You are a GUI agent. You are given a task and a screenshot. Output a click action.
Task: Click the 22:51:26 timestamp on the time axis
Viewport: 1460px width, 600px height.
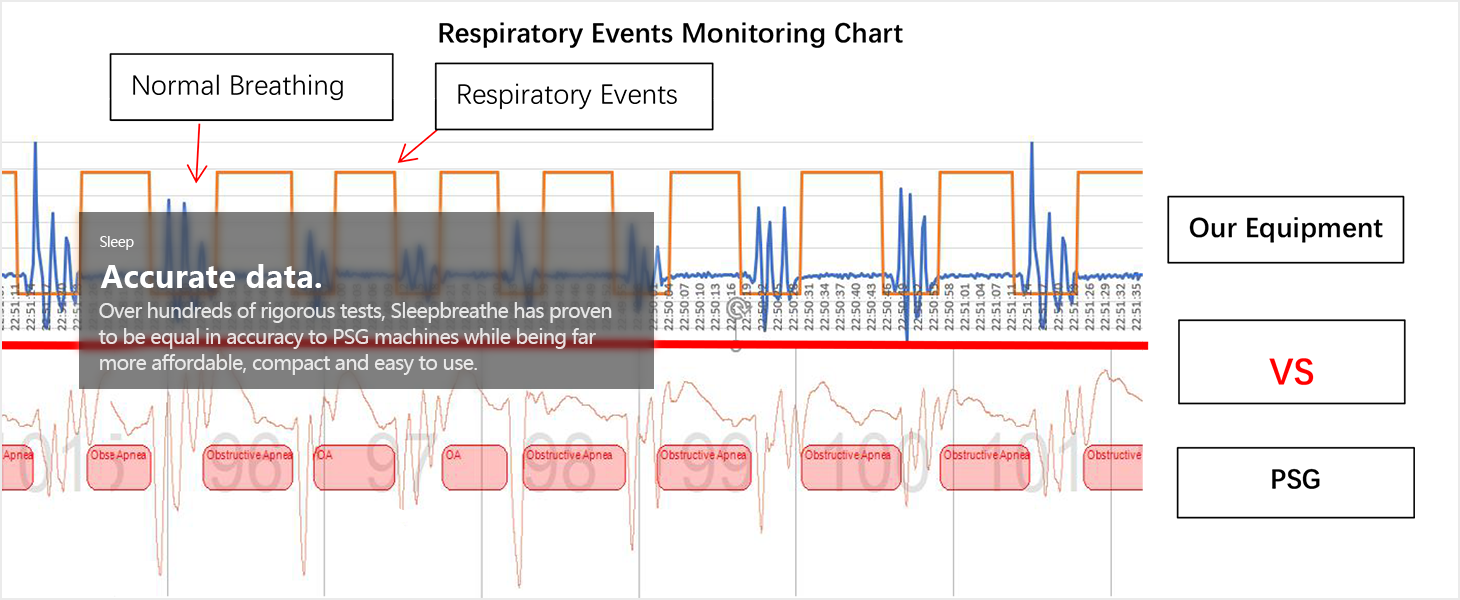(1091, 304)
